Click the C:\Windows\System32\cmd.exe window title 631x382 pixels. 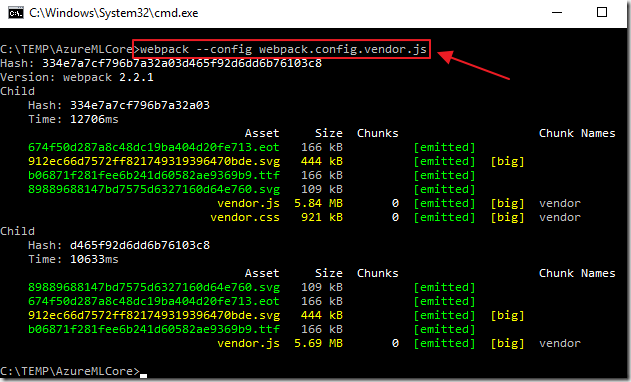click(114, 13)
